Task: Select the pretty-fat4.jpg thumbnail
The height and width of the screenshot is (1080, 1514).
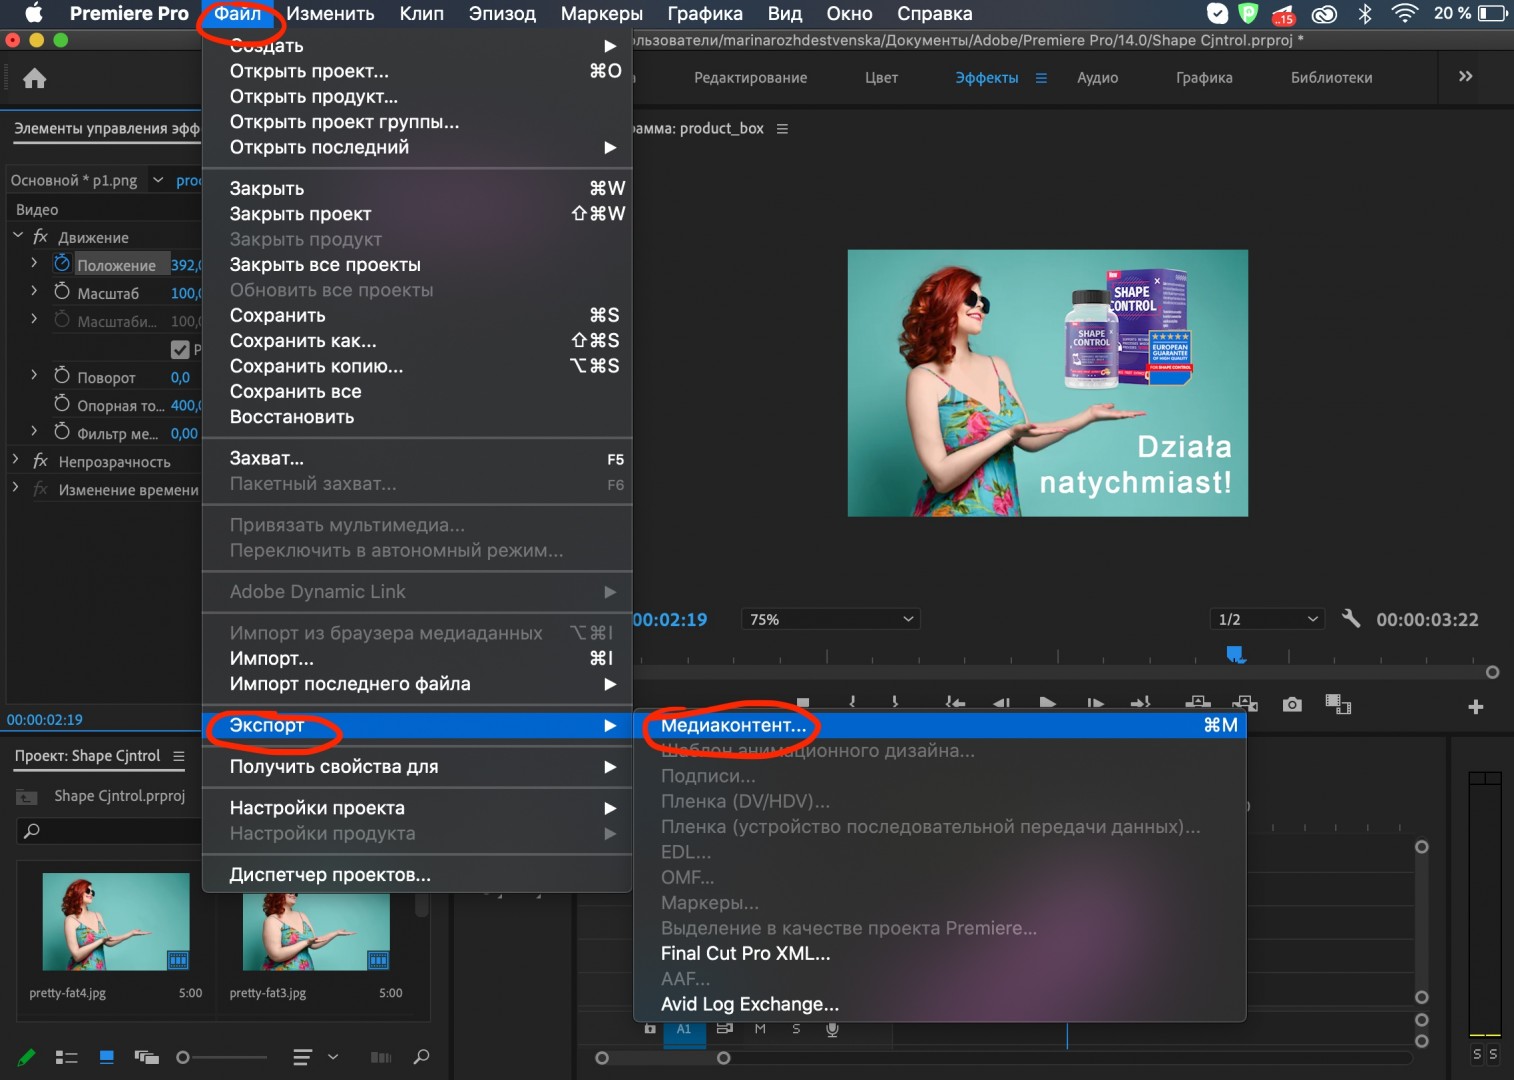Action: click(116, 922)
